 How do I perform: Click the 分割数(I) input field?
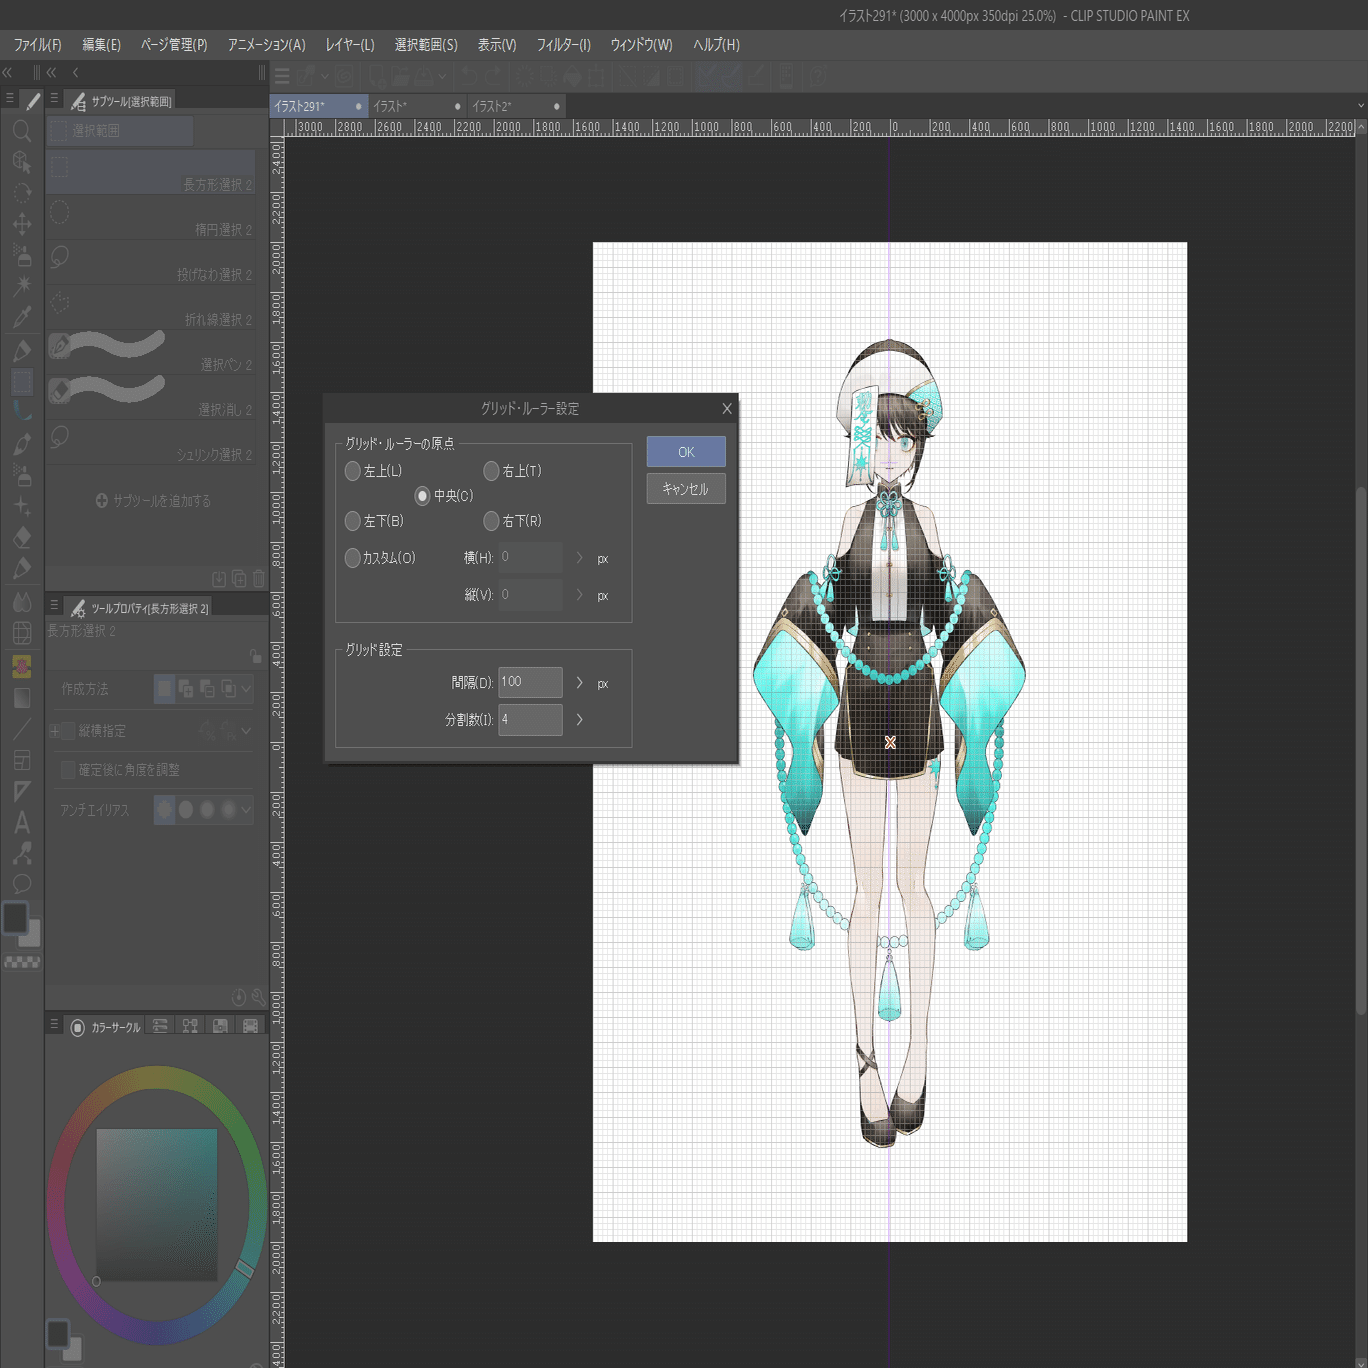tap(530, 720)
